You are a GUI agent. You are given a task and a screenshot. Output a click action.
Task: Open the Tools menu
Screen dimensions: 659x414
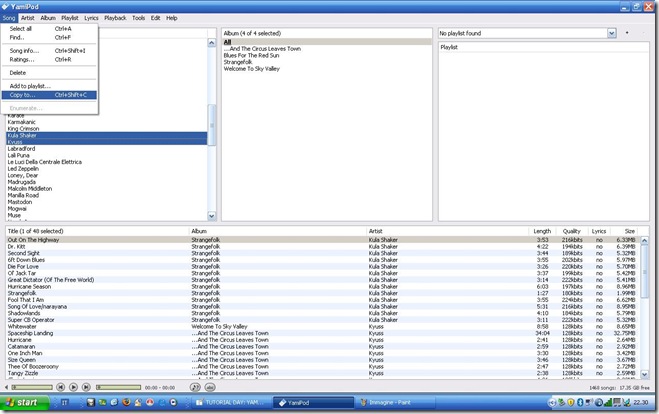[x=138, y=18]
